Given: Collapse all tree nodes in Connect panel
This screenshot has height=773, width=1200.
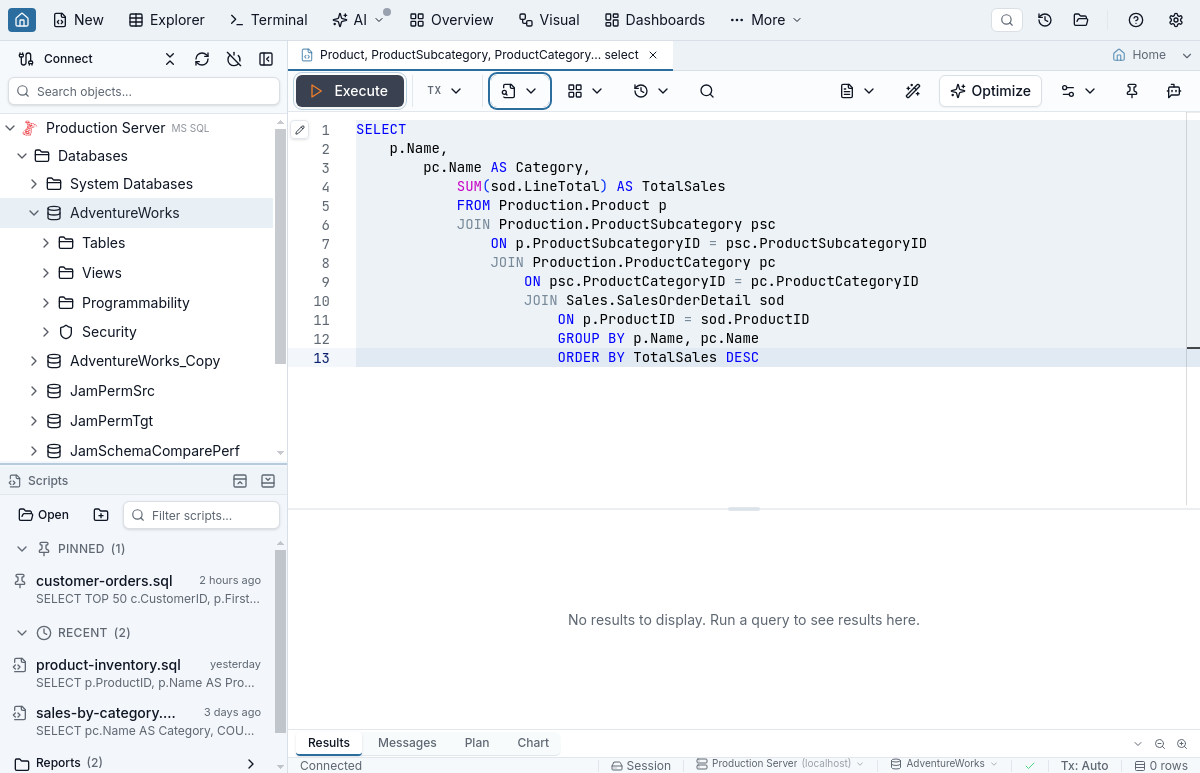Looking at the screenshot, I should [x=170, y=59].
